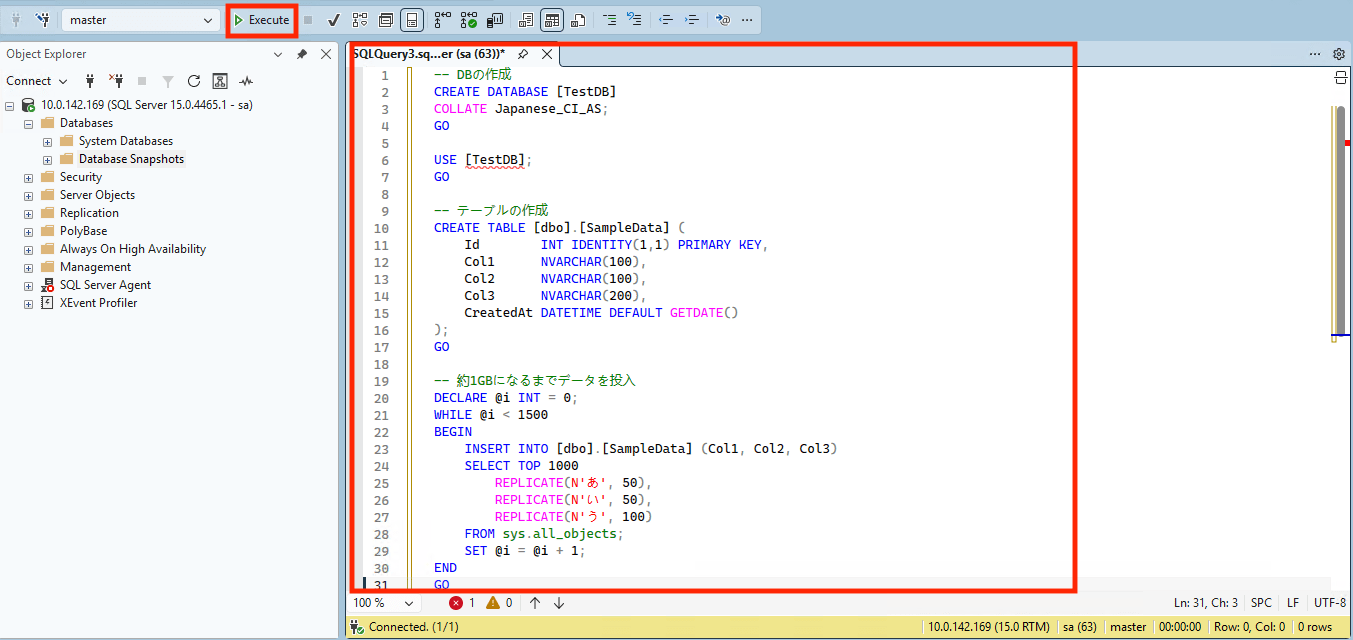The height and width of the screenshot is (640, 1353).
Task: Switch output to Results to Grid
Action: point(552,20)
